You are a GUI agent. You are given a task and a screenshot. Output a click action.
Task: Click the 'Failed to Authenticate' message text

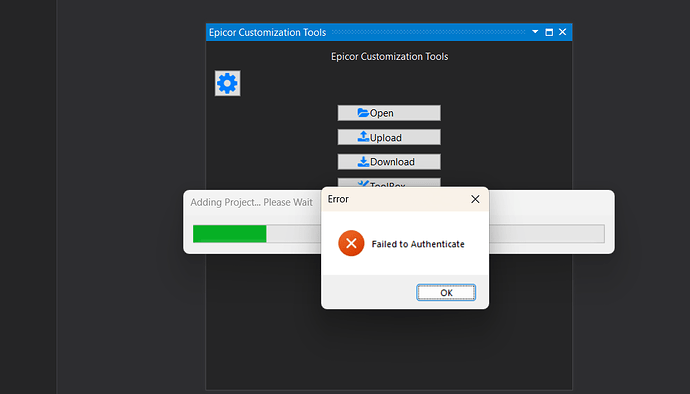click(418, 244)
